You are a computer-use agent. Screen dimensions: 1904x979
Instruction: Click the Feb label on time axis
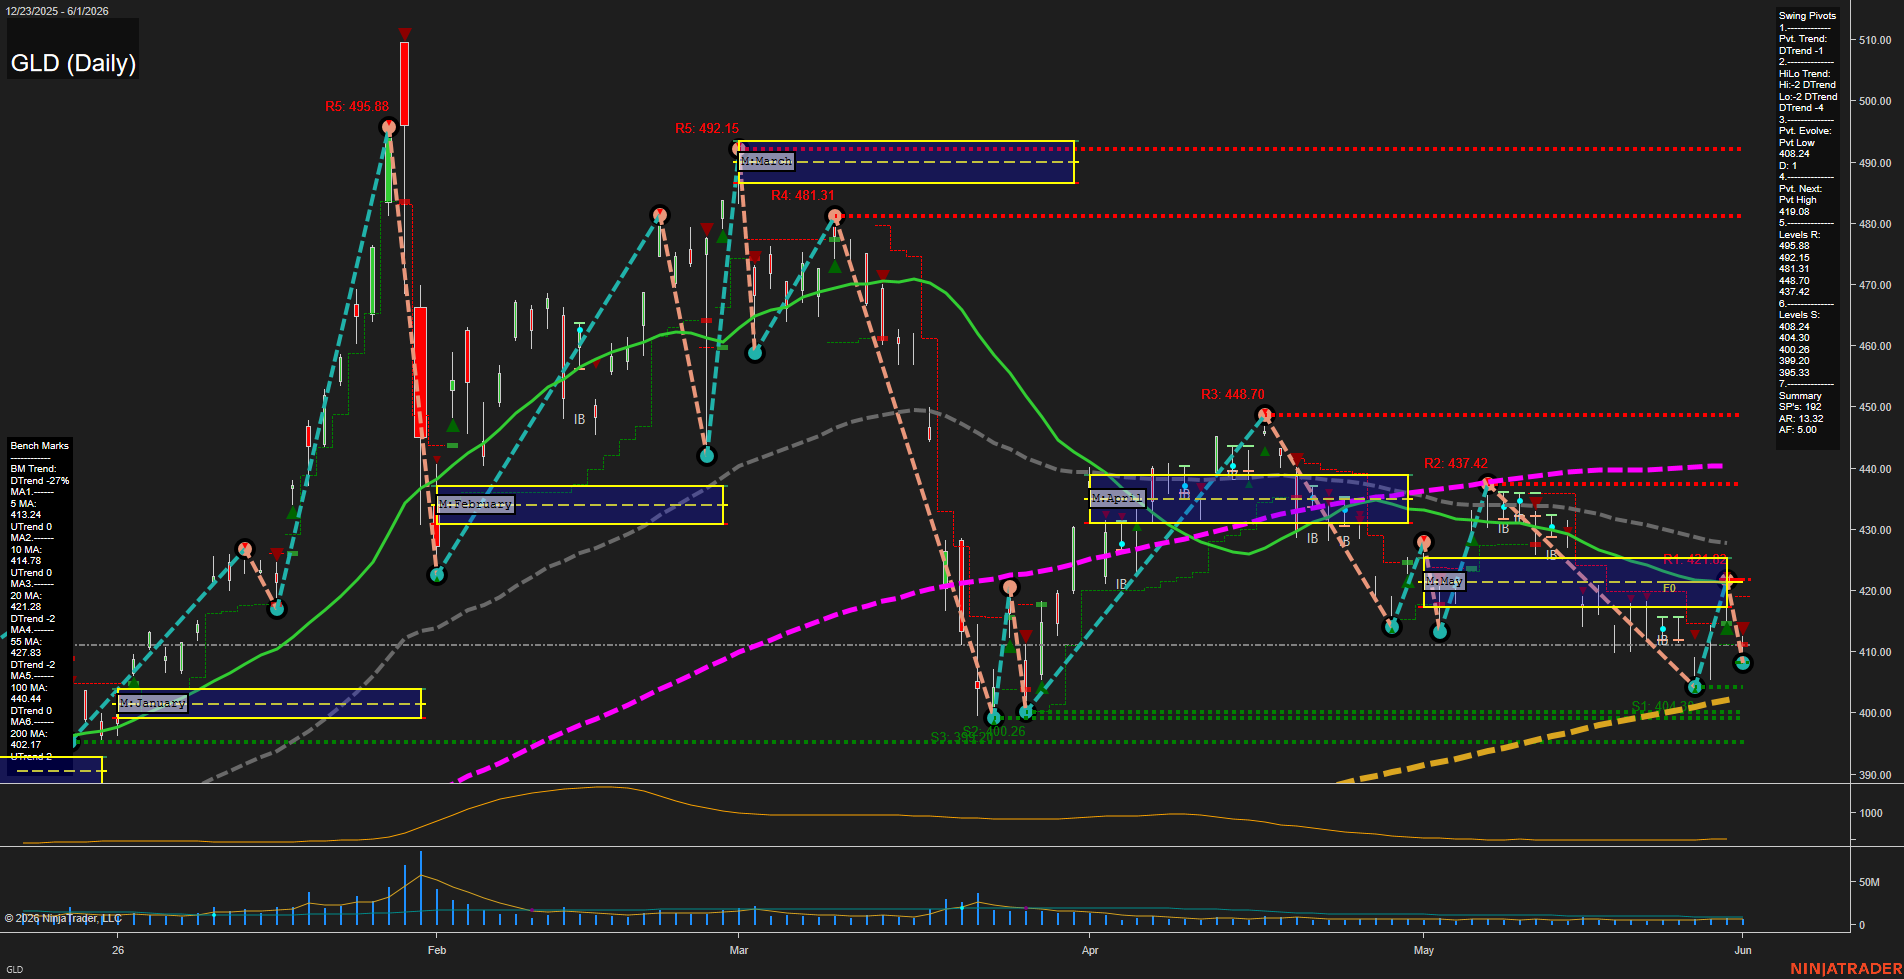click(436, 950)
